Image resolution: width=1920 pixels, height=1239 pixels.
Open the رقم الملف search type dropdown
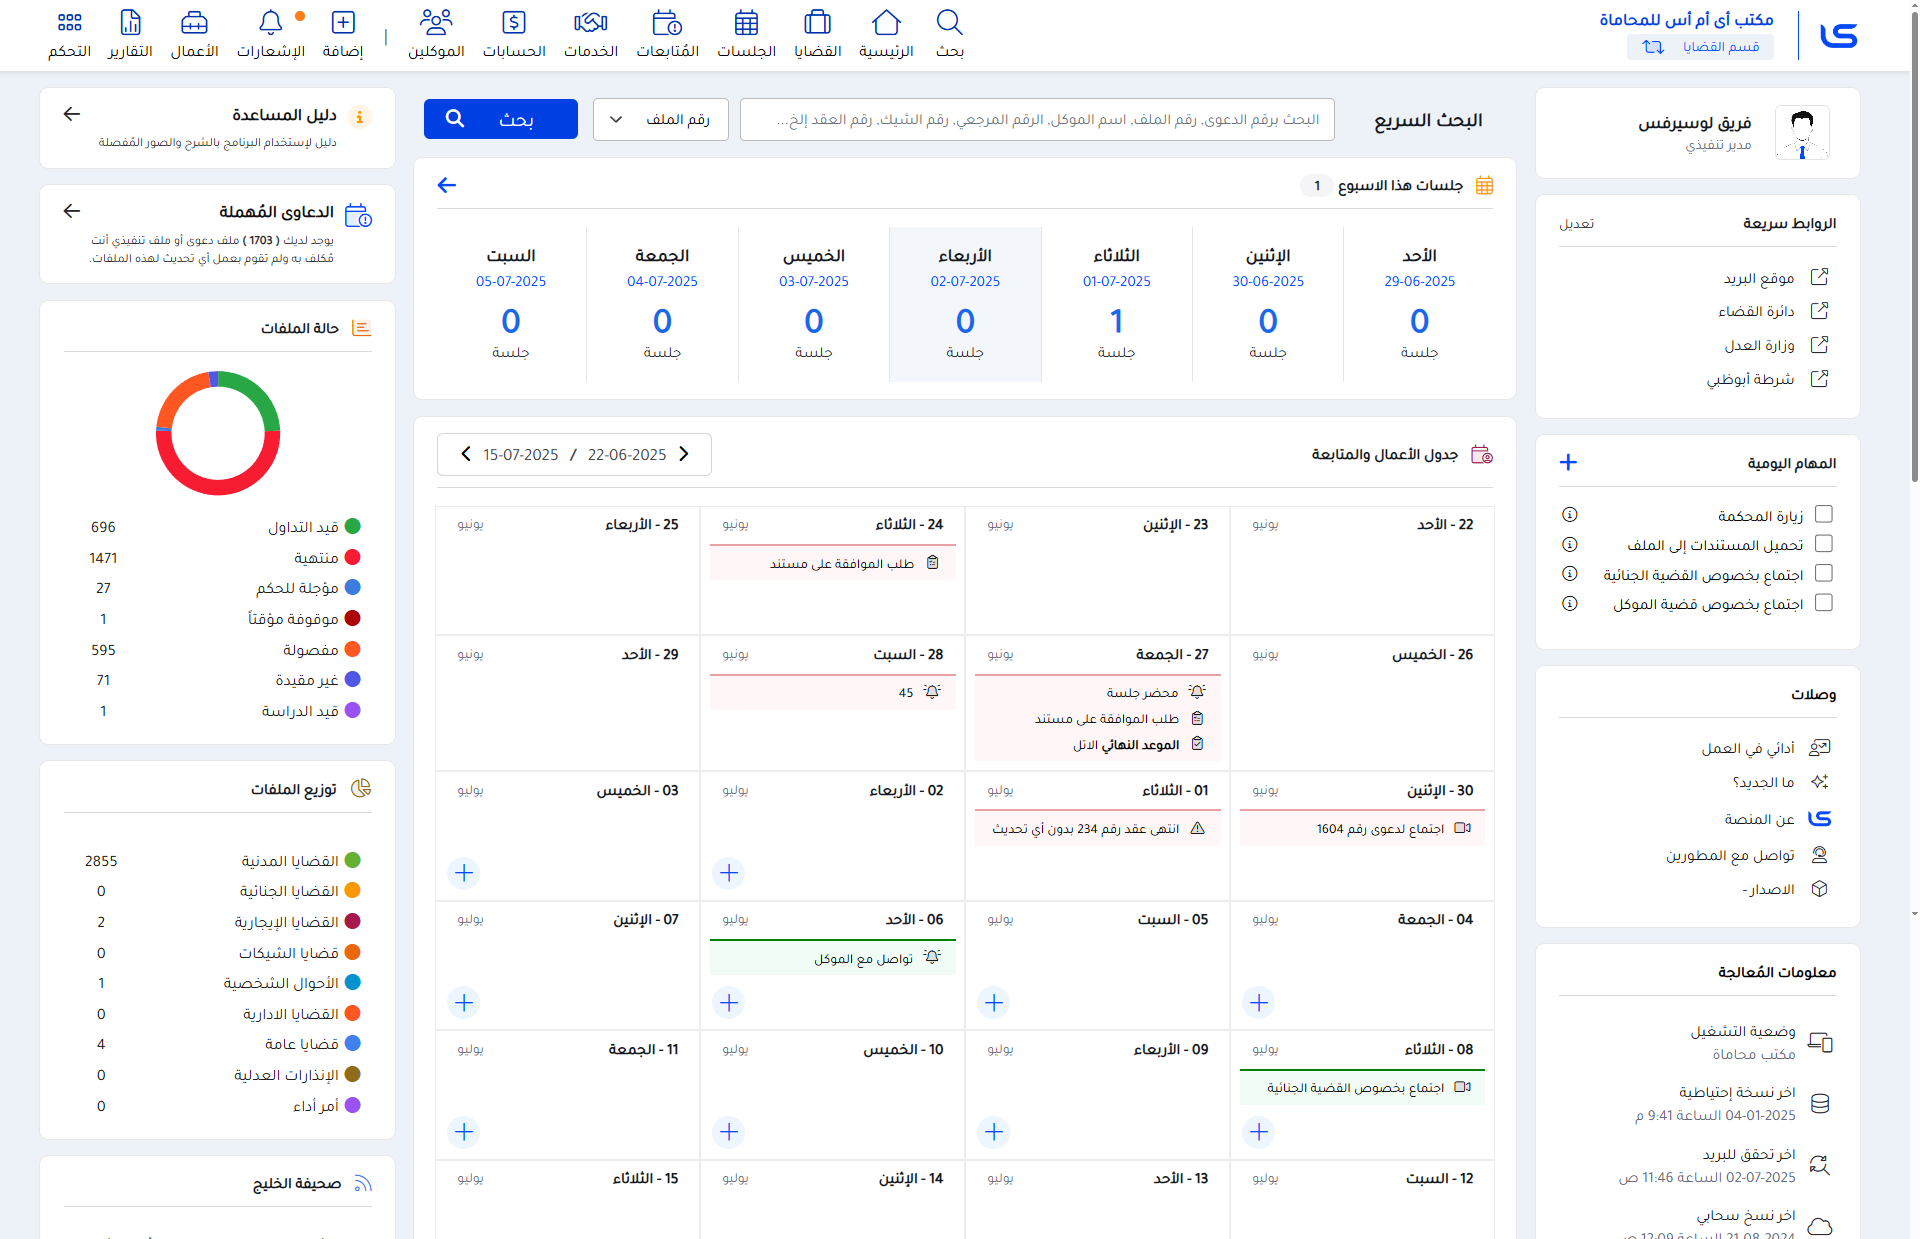[660, 120]
